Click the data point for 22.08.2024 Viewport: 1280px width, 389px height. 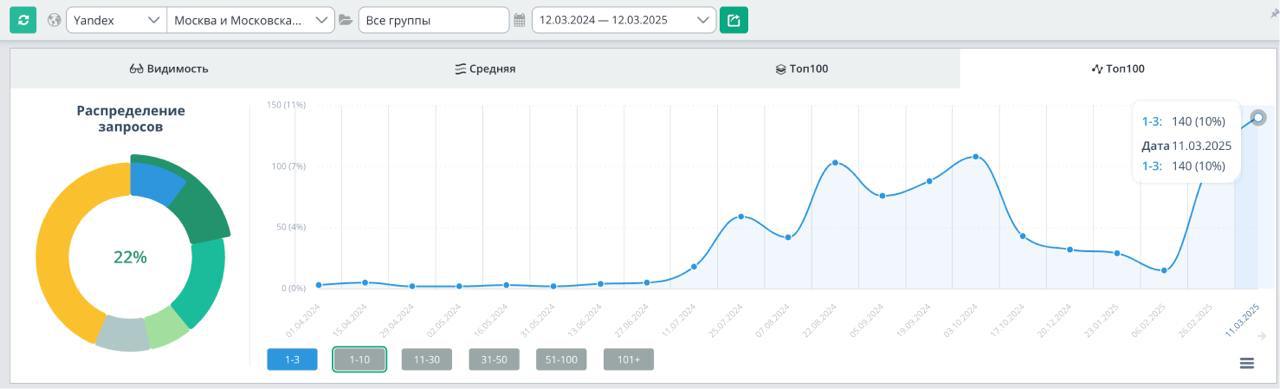pyautogui.click(x=835, y=162)
